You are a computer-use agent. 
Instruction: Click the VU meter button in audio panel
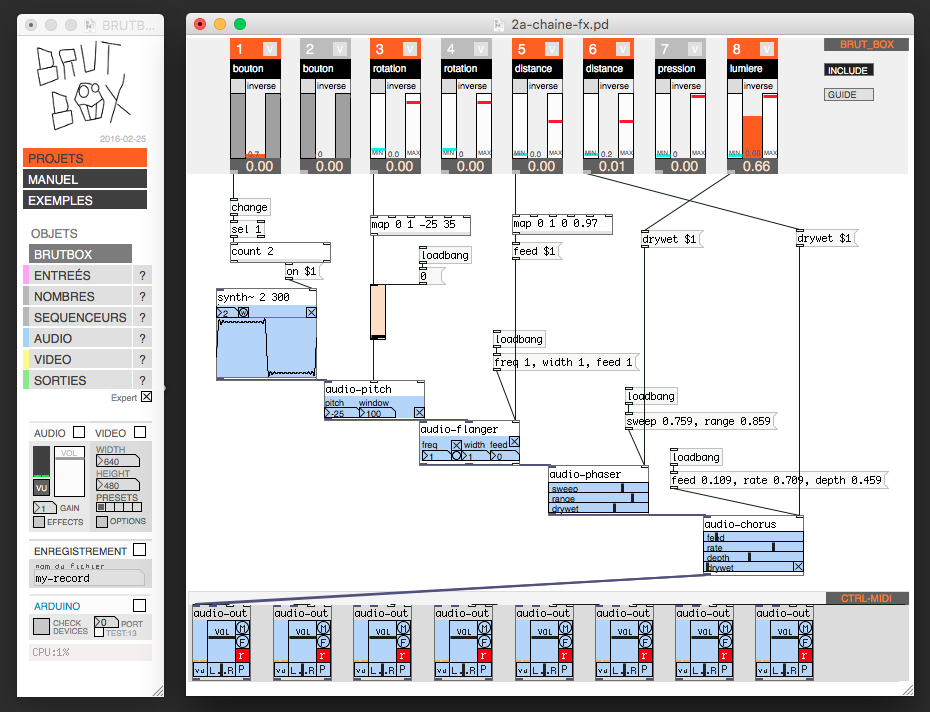pyautogui.click(x=41, y=488)
